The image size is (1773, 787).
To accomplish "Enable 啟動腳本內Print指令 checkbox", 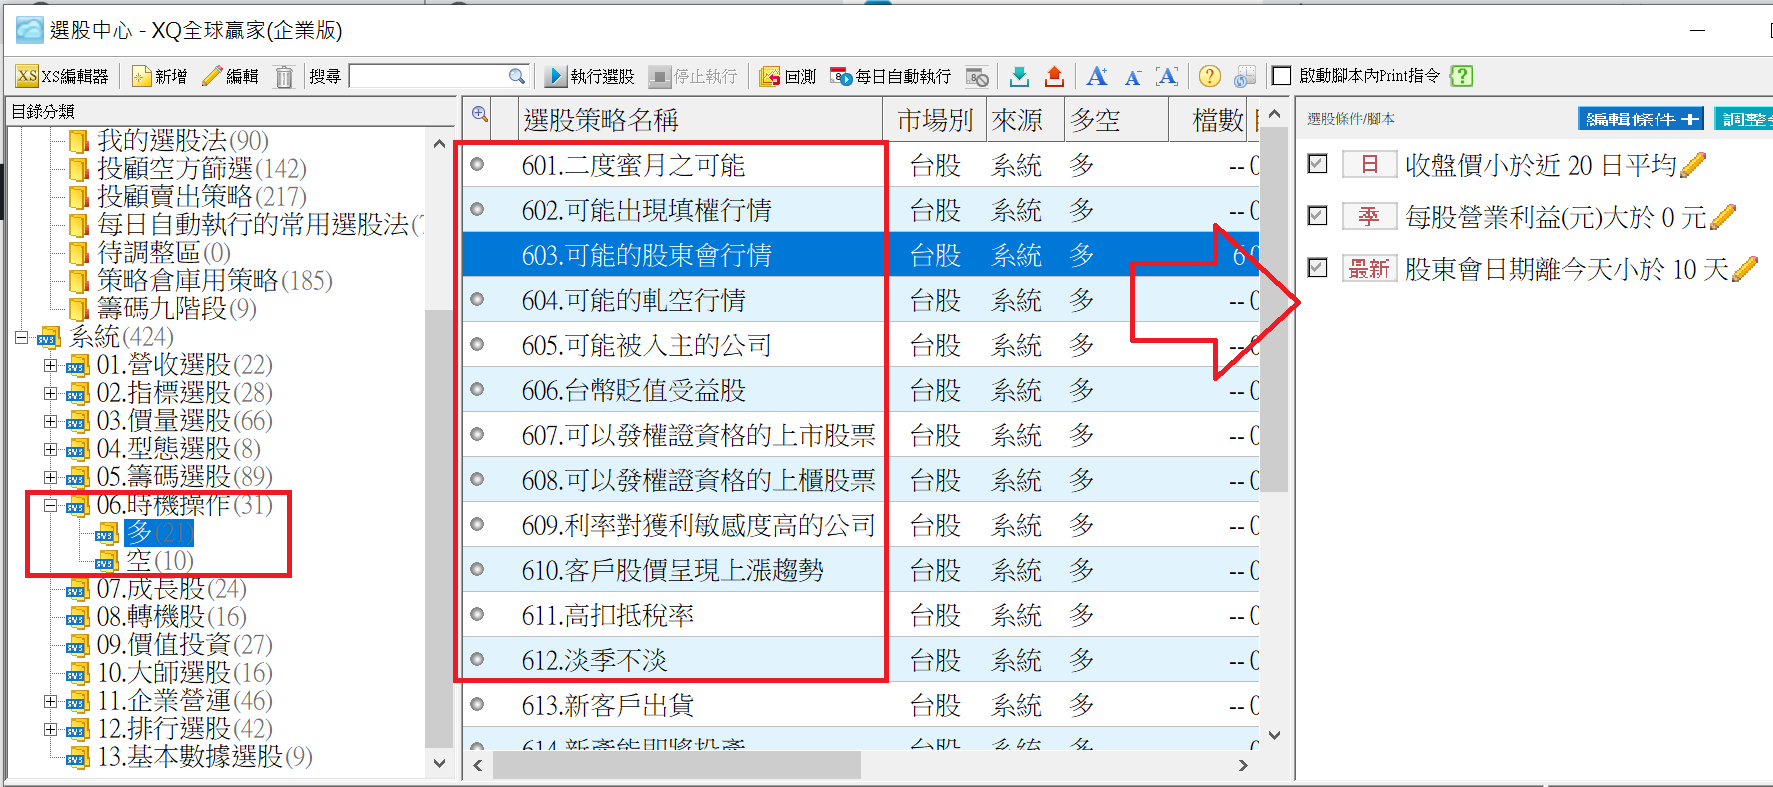I will coord(1282,76).
